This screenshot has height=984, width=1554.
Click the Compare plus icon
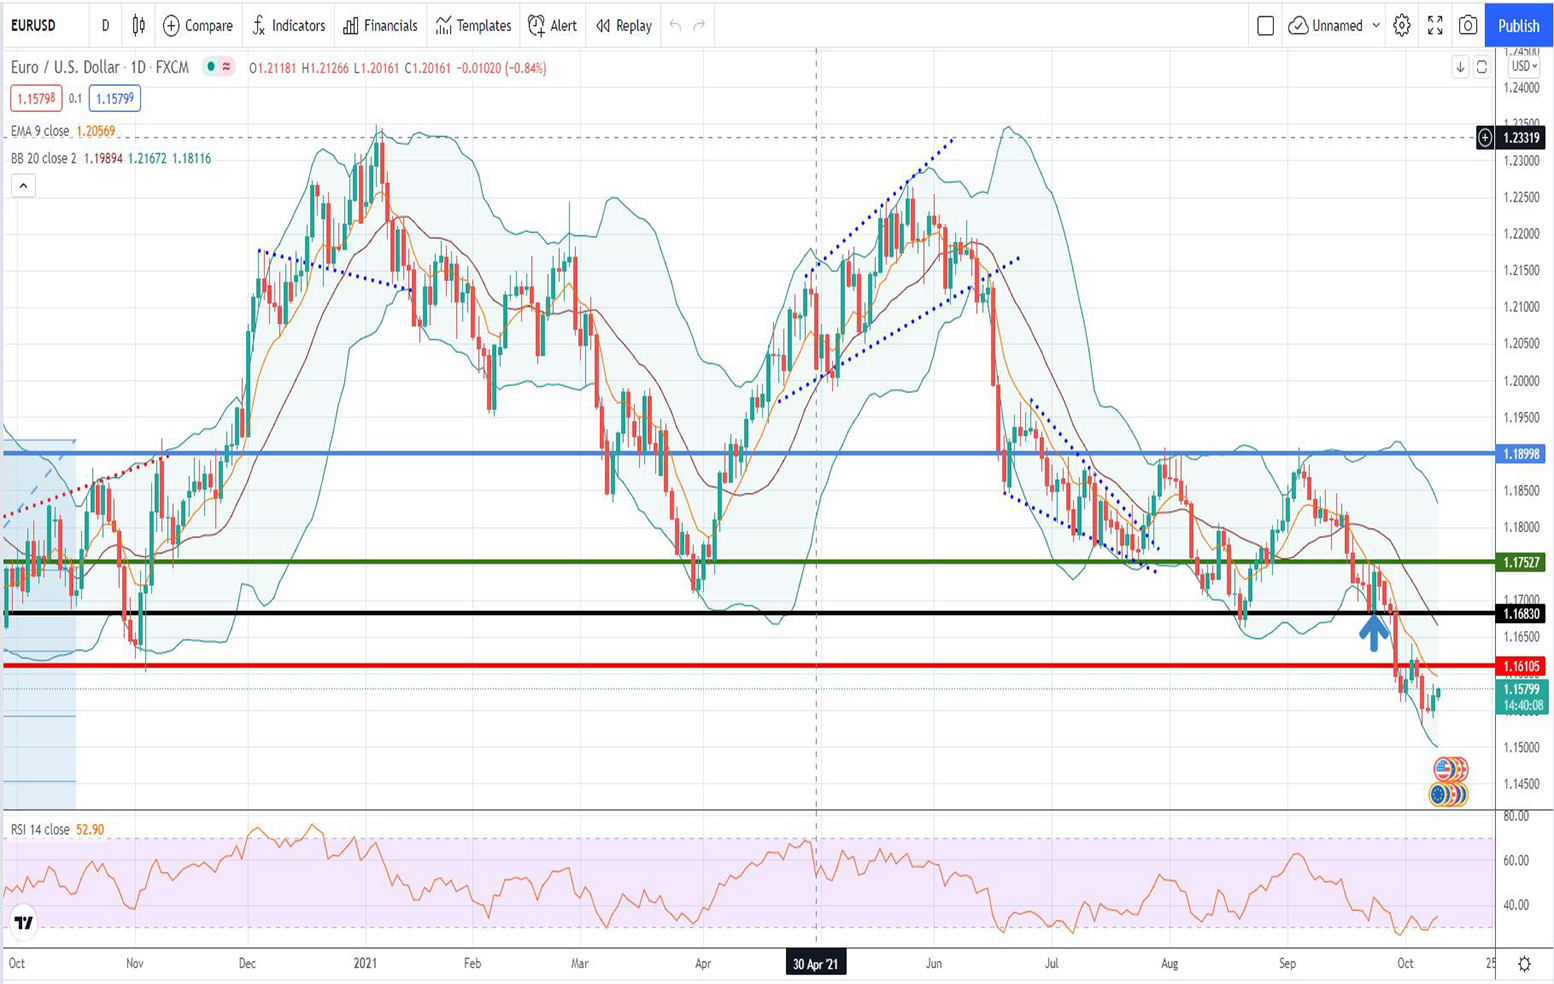[x=171, y=26]
